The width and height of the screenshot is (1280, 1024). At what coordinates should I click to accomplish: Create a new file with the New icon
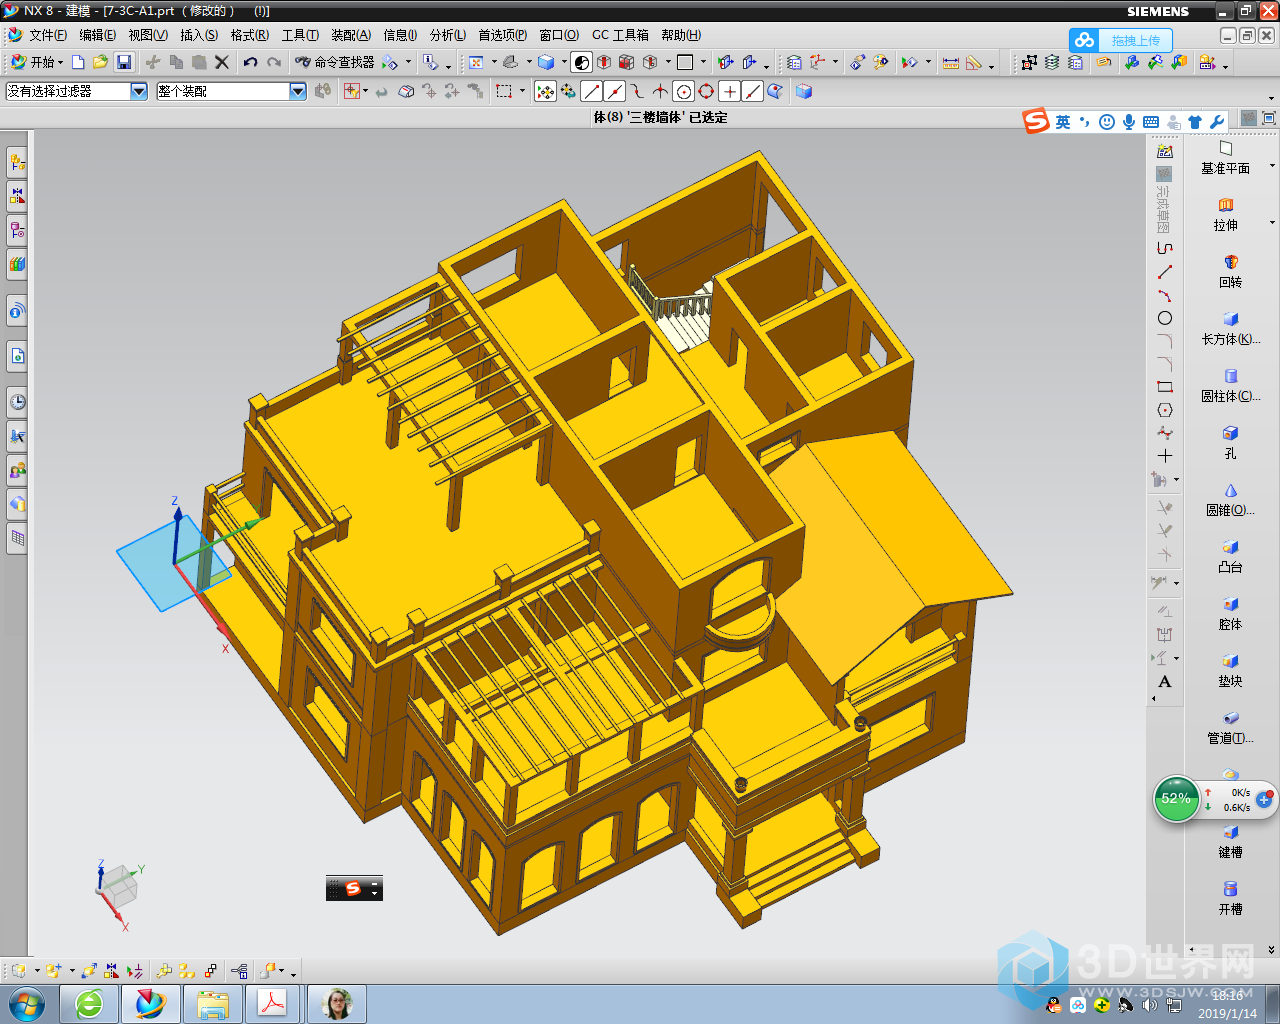tap(78, 62)
